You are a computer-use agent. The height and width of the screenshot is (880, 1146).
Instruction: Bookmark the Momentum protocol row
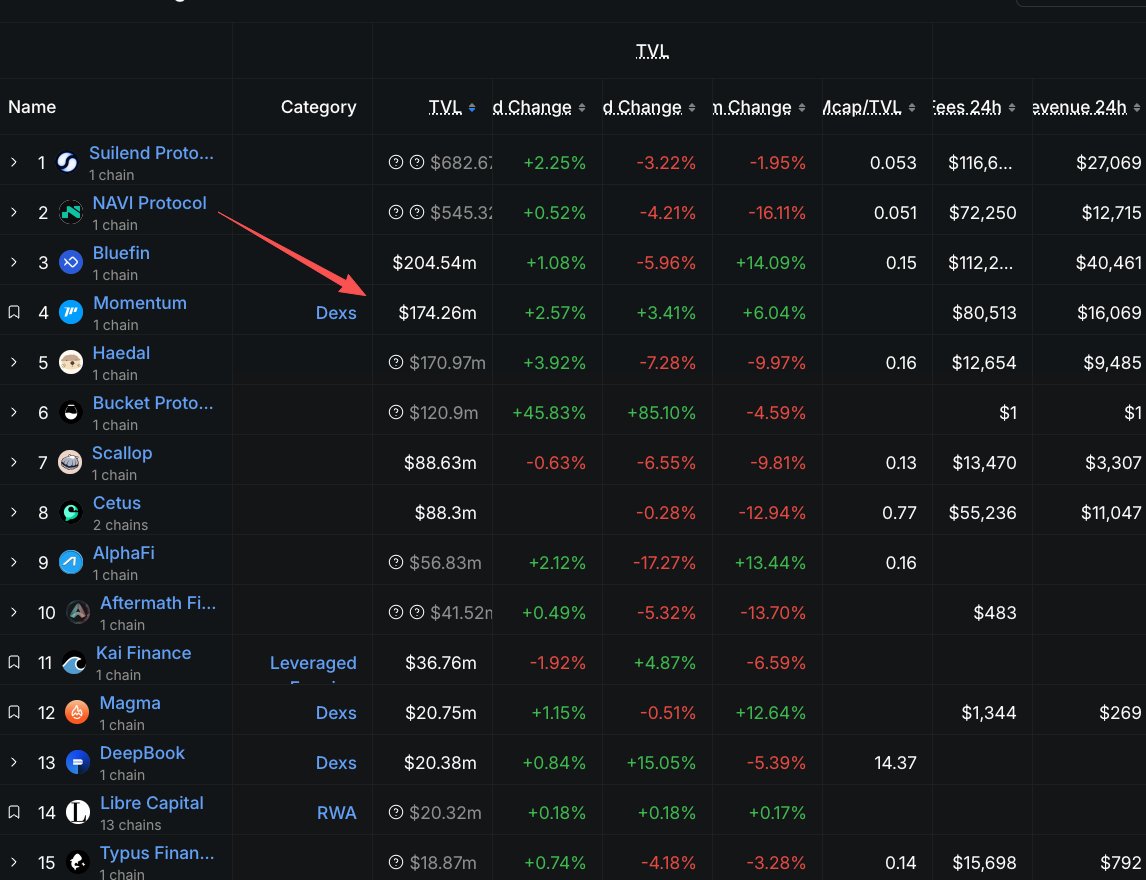pyautogui.click(x=14, y=313)
